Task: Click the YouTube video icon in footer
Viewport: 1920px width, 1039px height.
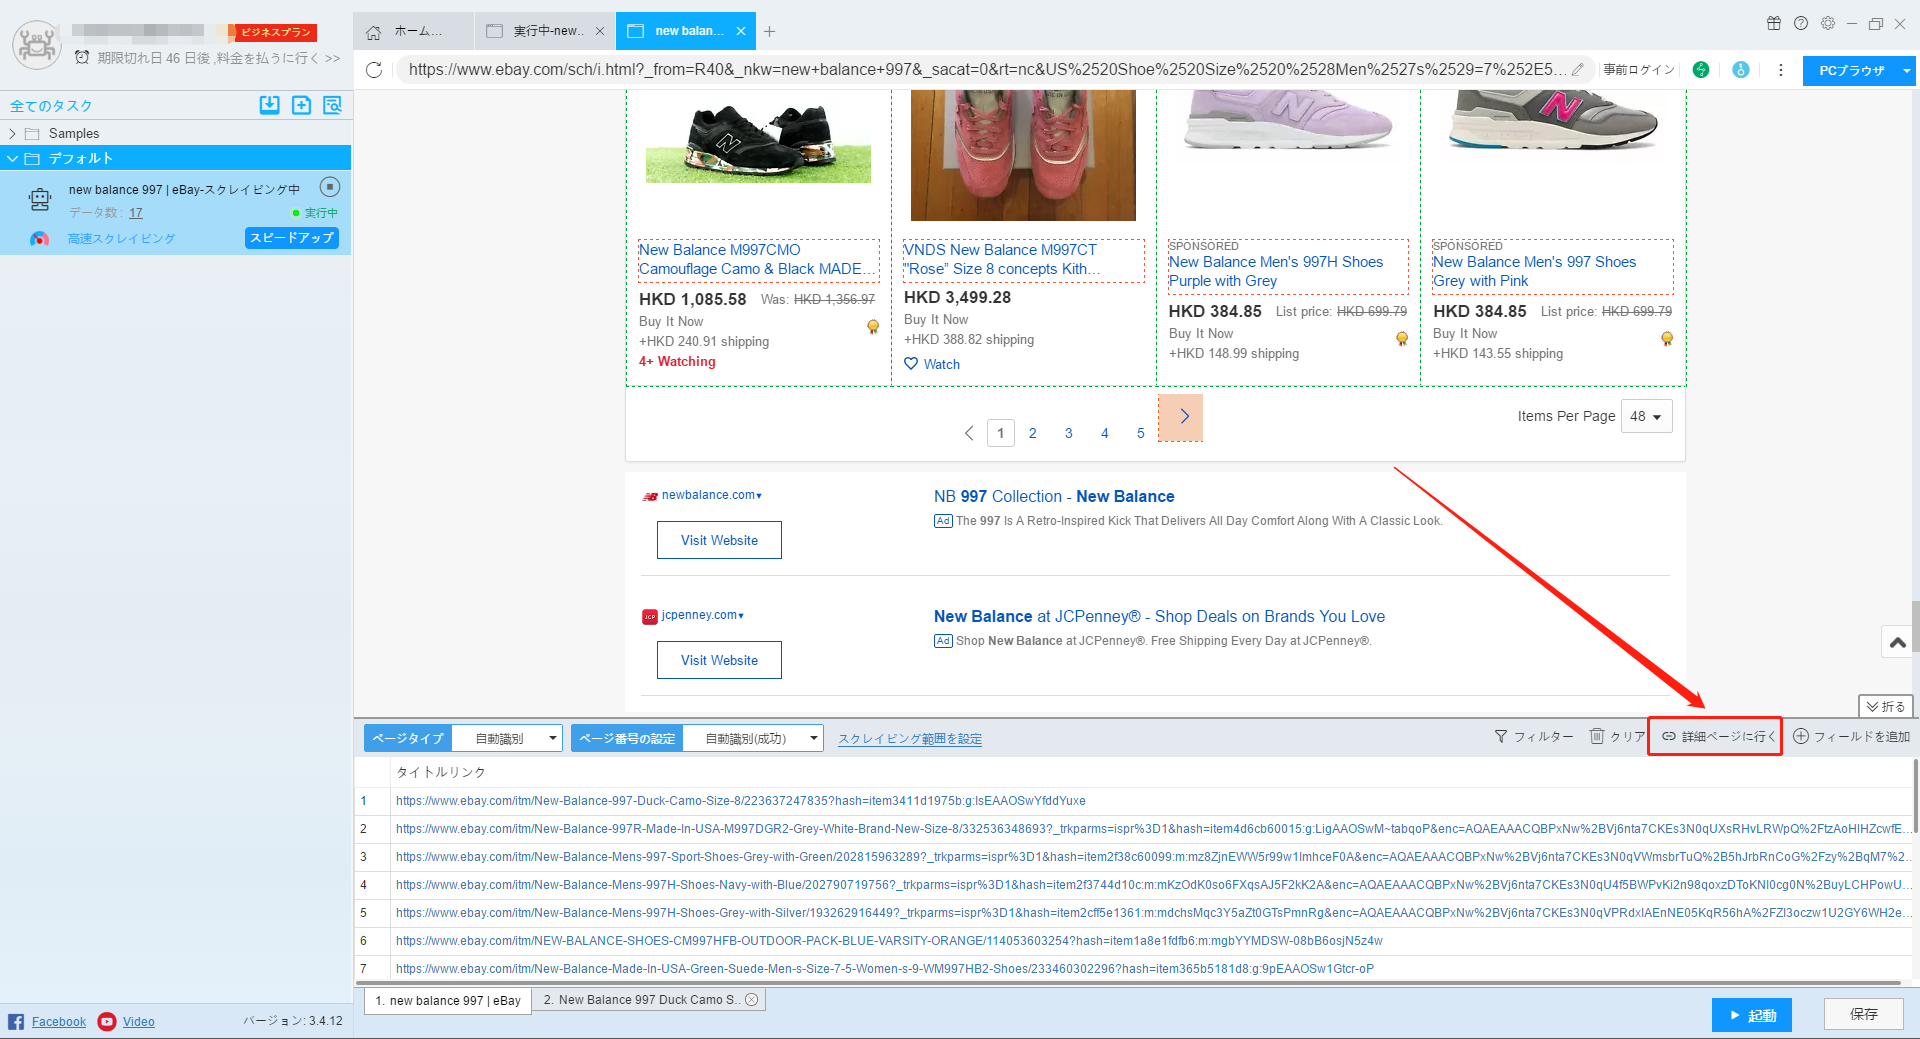Action: point(107,1021)
